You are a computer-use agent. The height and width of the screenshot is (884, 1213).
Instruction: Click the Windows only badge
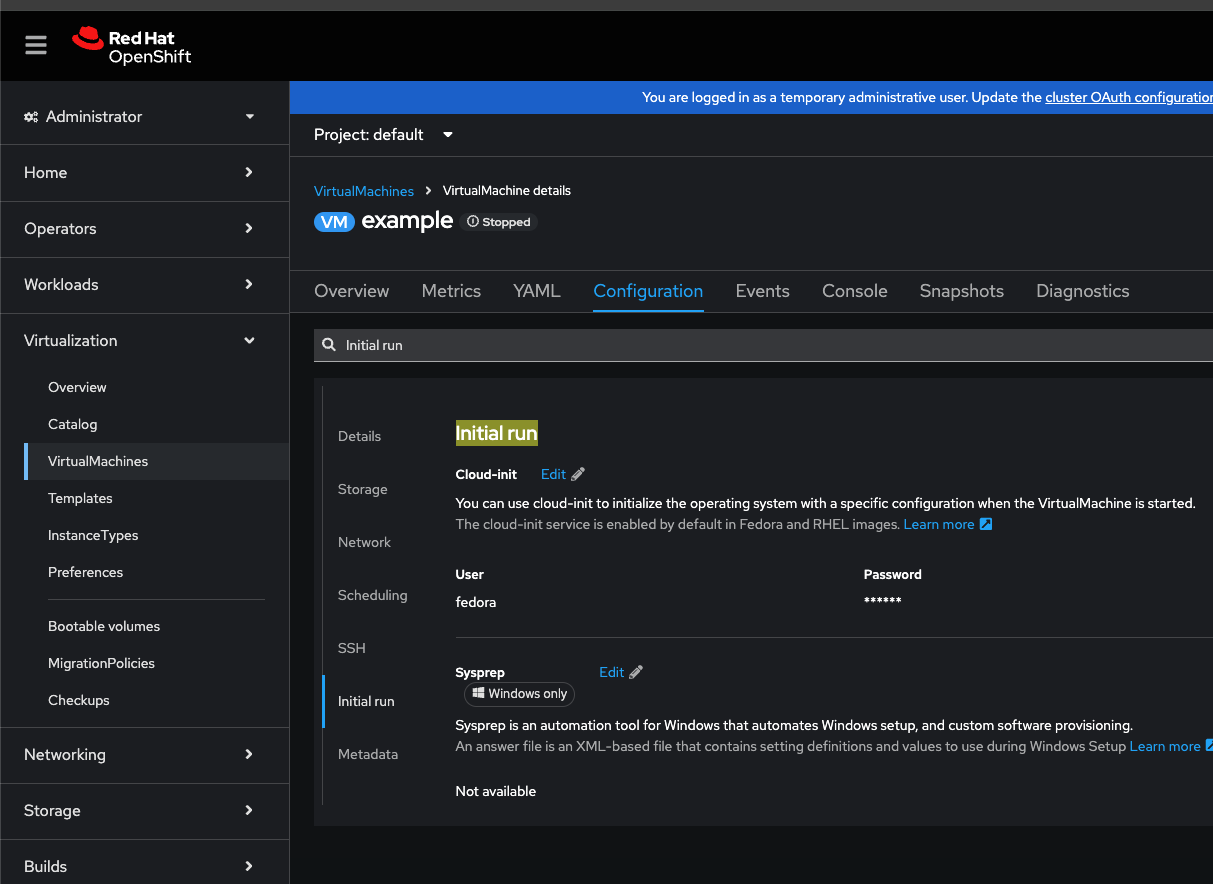[x=519, y=694]
